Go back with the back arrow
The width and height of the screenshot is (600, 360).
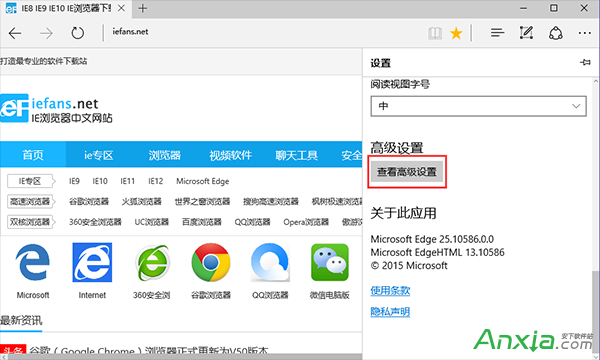click(15, 33)
